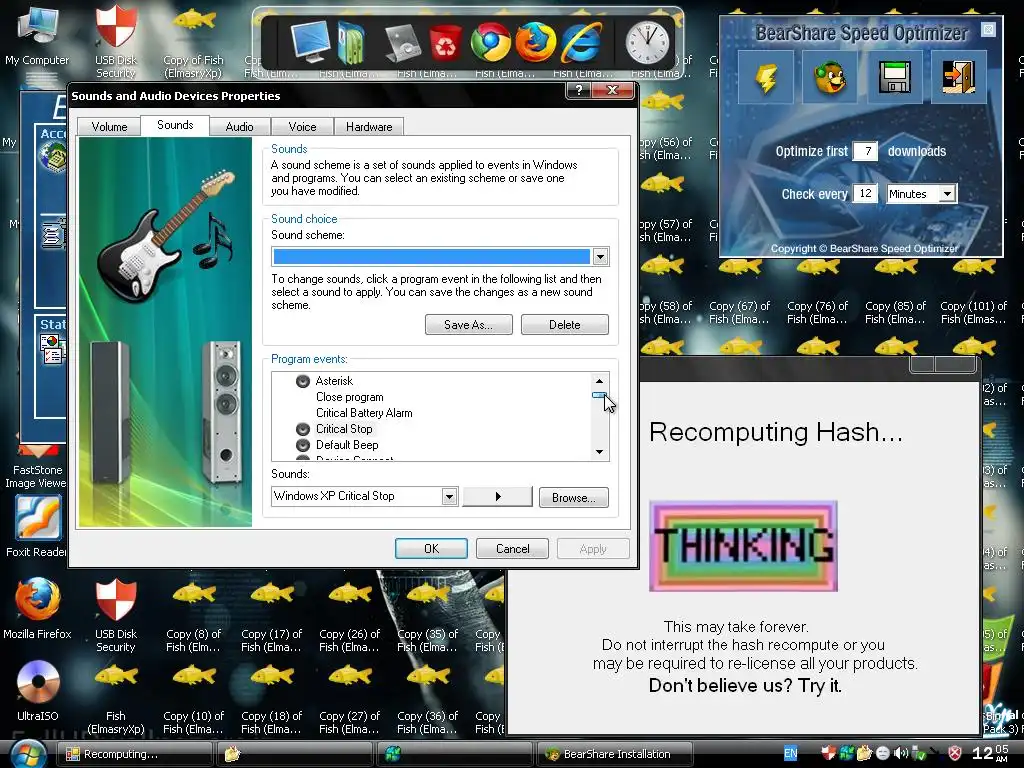This screenshot has width=1024, height=768.
Task: Select the Fish (ElmasryXp) desktop icon
Action: pyautogui.click(x=116, y=699)
